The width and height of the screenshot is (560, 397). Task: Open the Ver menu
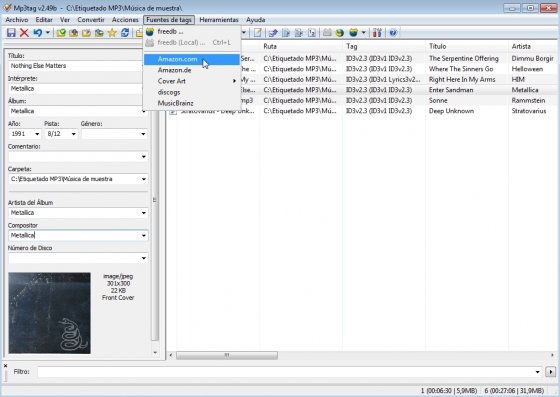pos(65,20)
